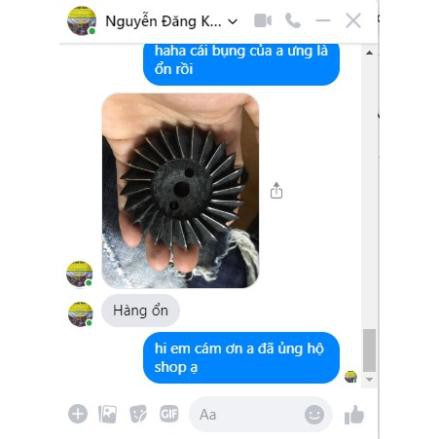Viewport: 439px width, 439px height.
Task: Share the turbine fan photo via forward icon
Action: (276, 191)
